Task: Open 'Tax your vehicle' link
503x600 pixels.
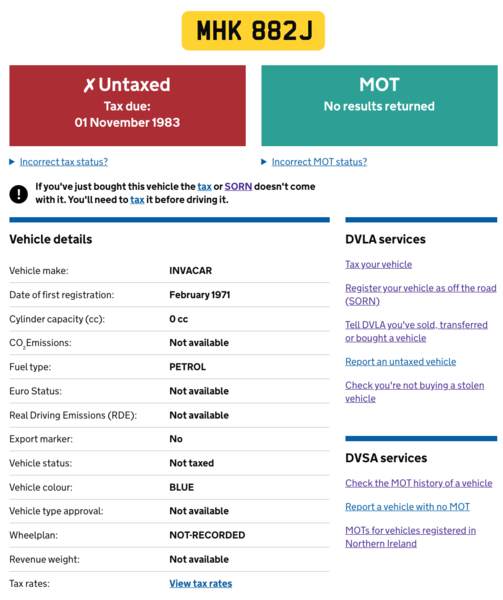Action: tap(379, 264)
